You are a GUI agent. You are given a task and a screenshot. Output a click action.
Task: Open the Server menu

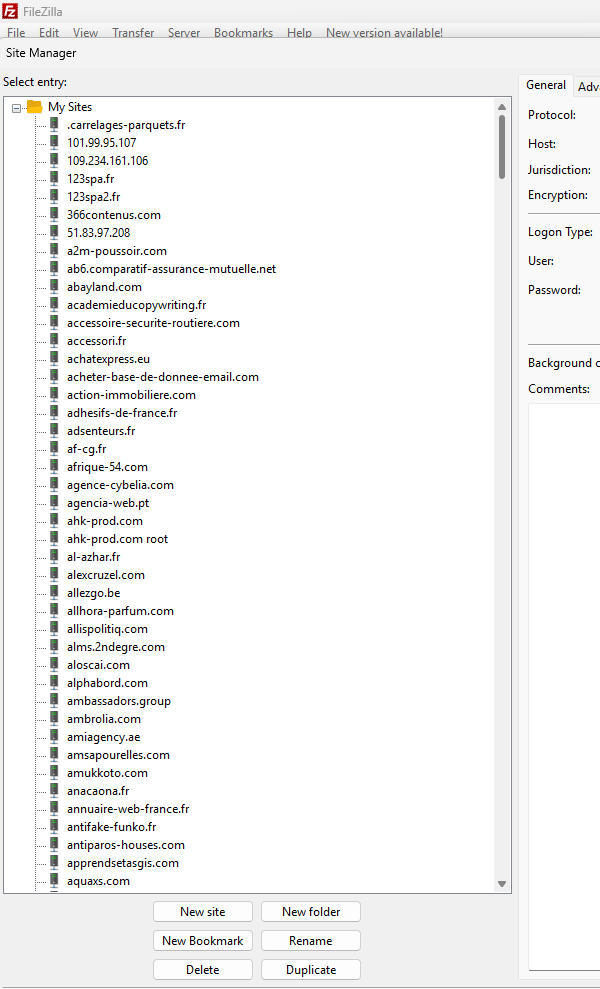[x=184, y=33]
